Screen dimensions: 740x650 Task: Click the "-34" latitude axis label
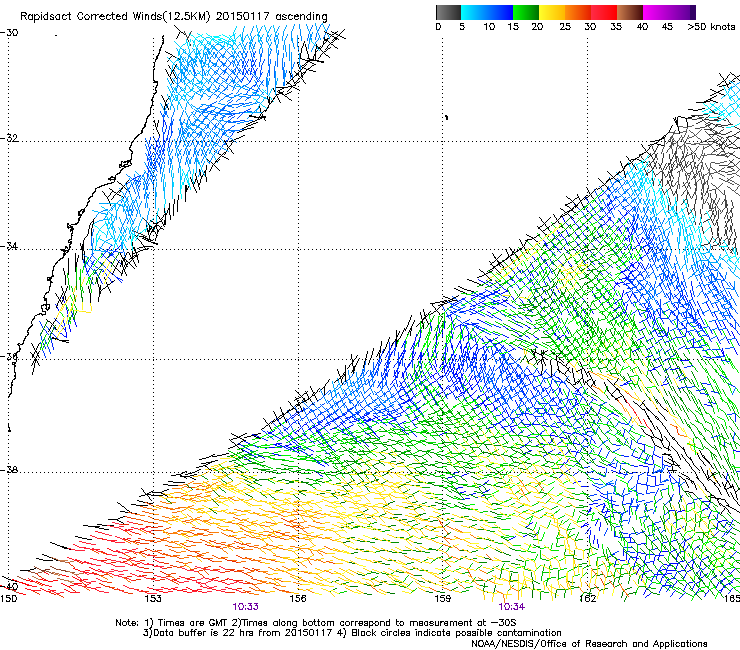coord(9,246)
